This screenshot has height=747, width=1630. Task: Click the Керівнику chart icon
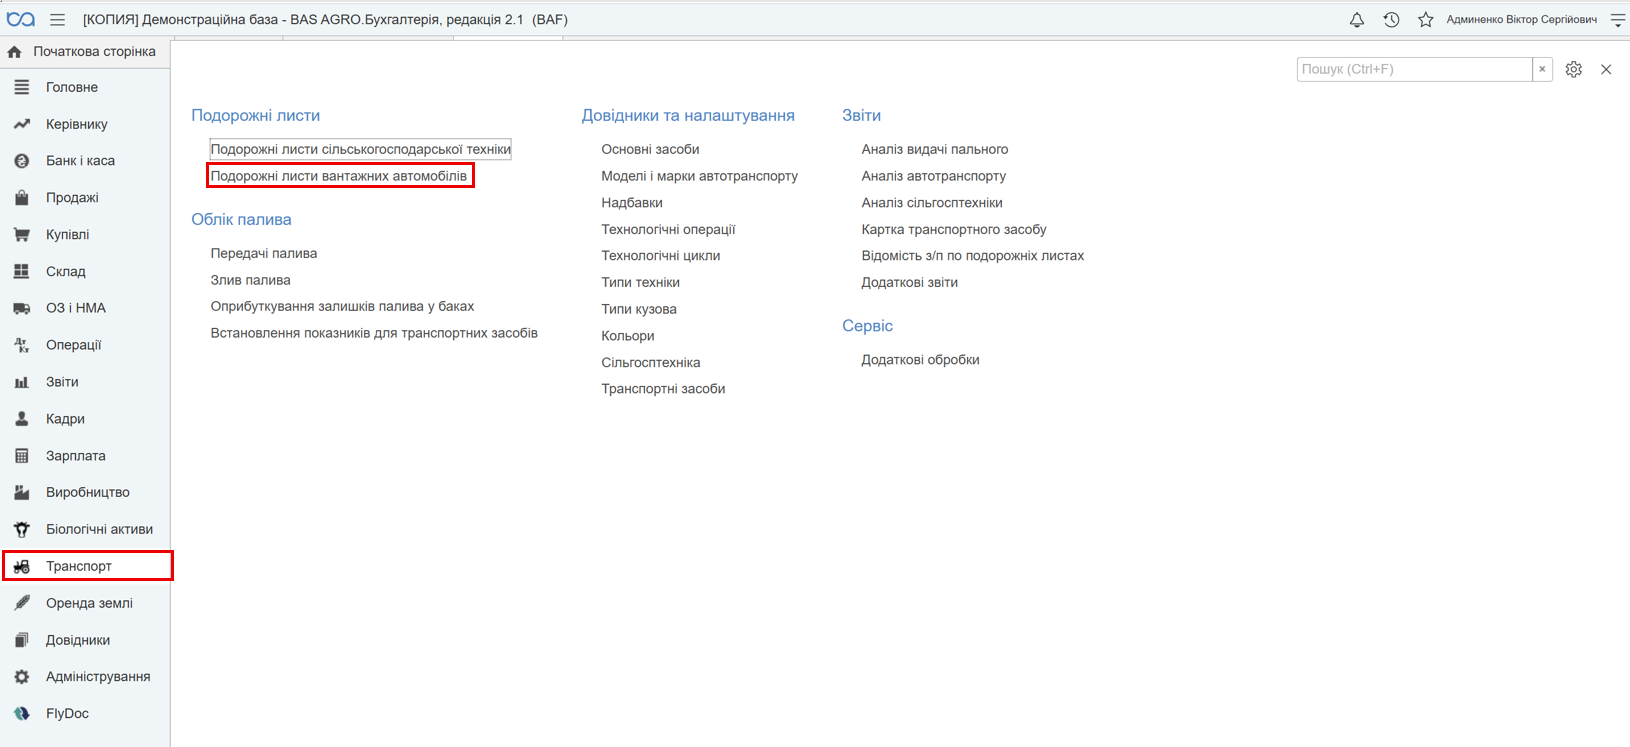point(21,124)
